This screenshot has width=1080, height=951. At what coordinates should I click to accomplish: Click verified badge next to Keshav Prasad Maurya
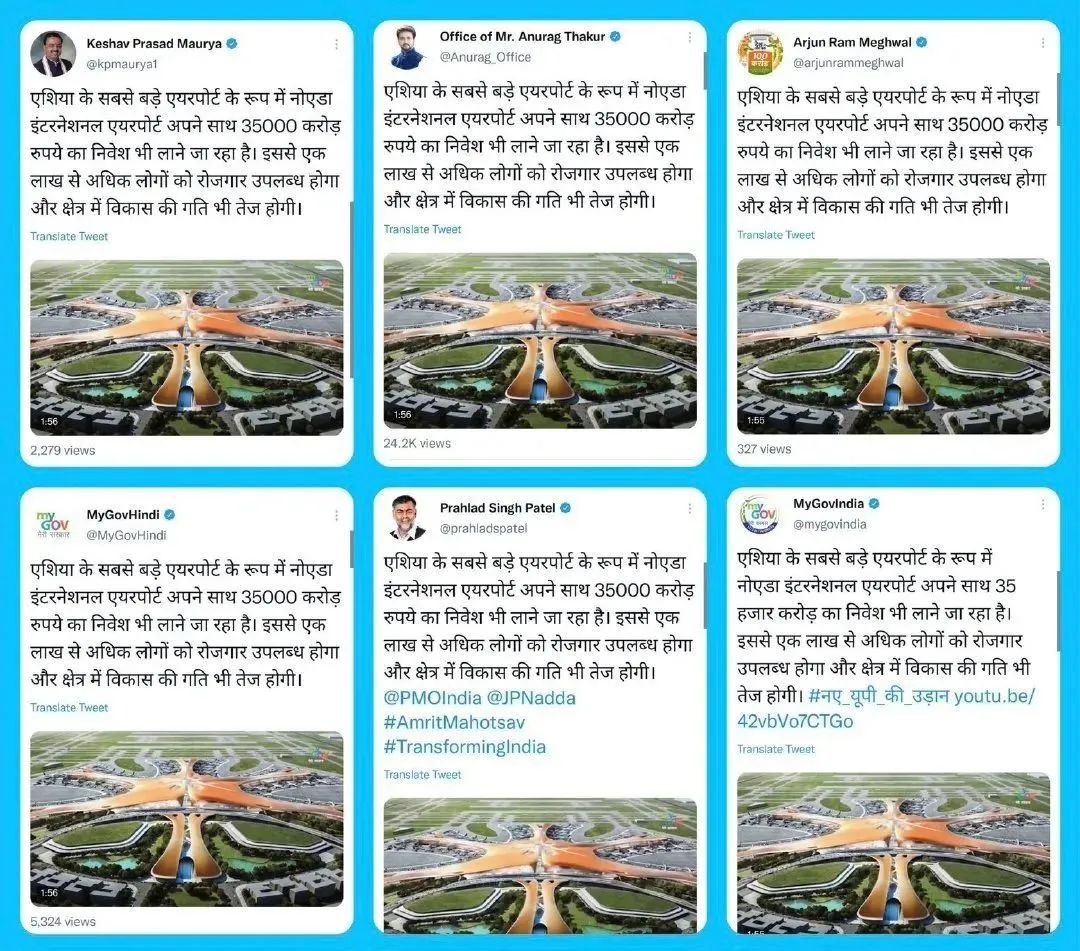coord(233,43)
